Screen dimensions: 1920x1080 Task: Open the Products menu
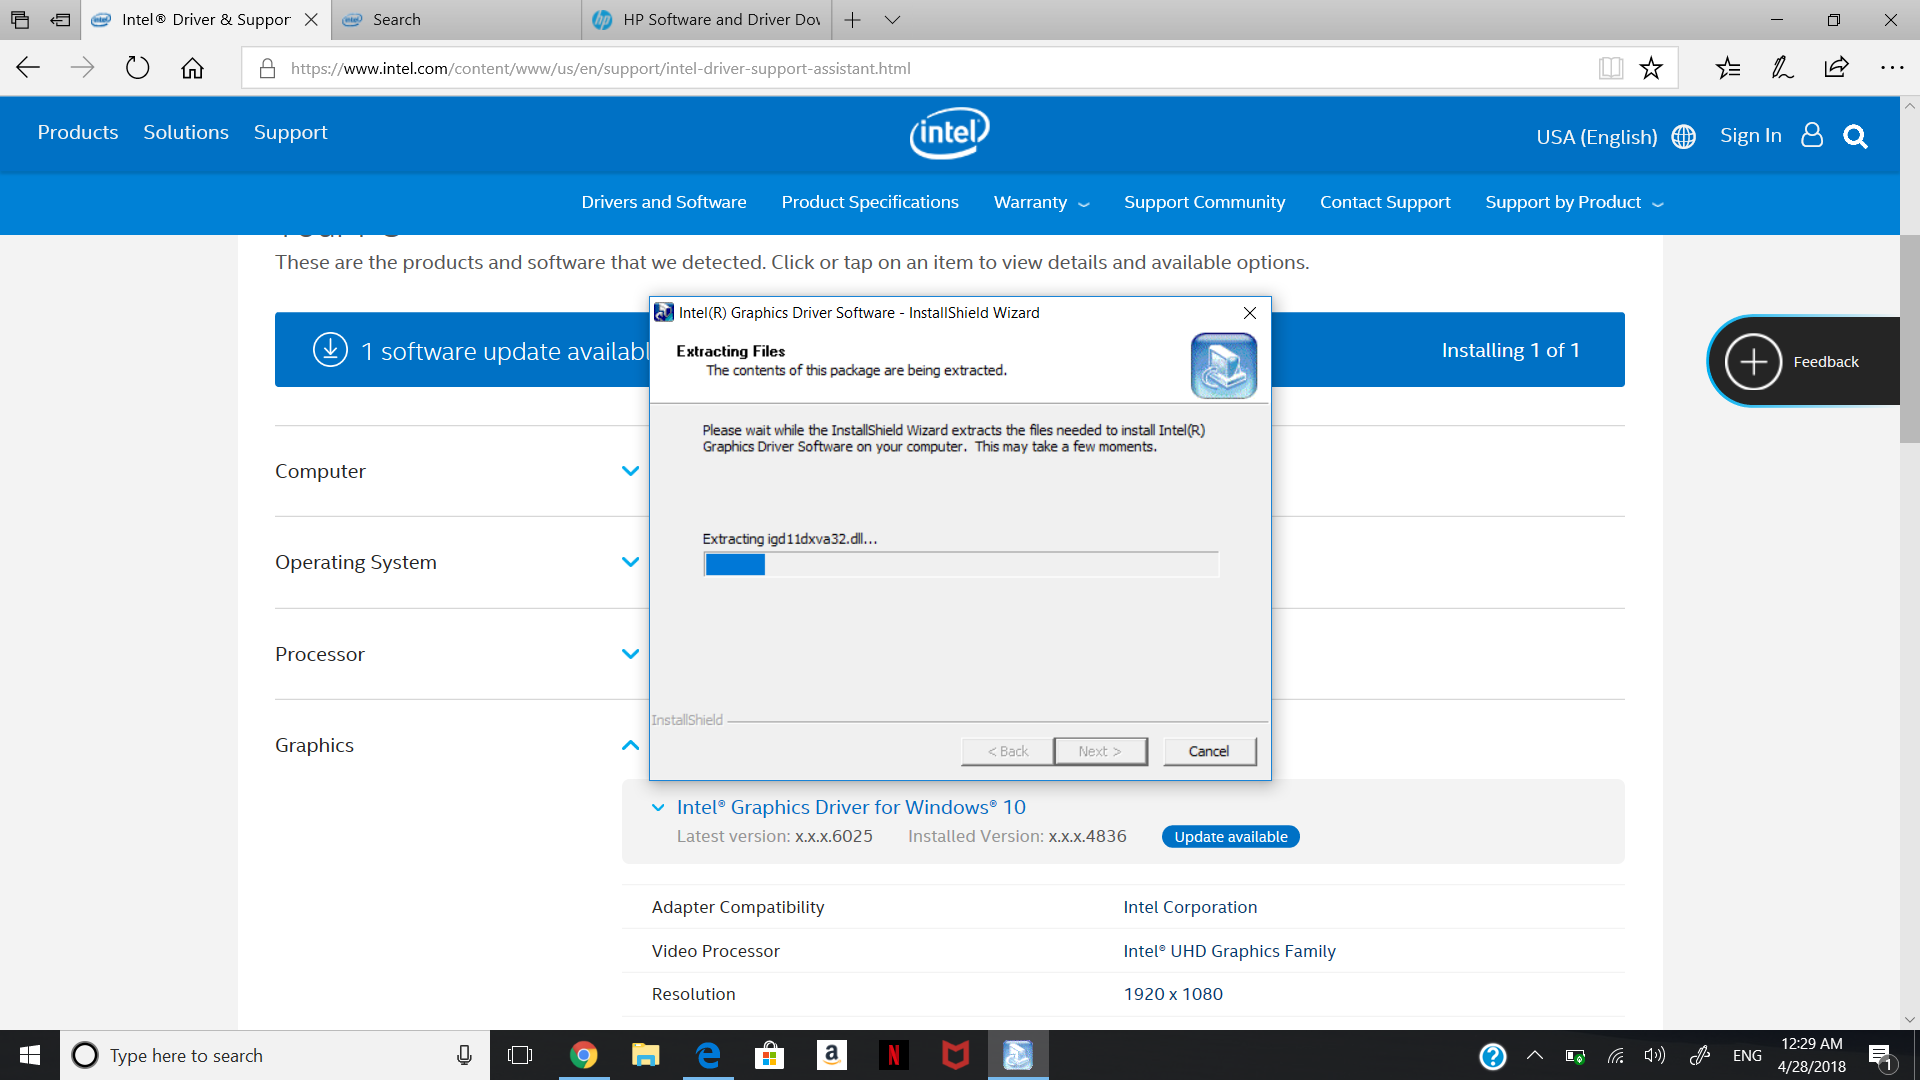[x=78, y=132]
